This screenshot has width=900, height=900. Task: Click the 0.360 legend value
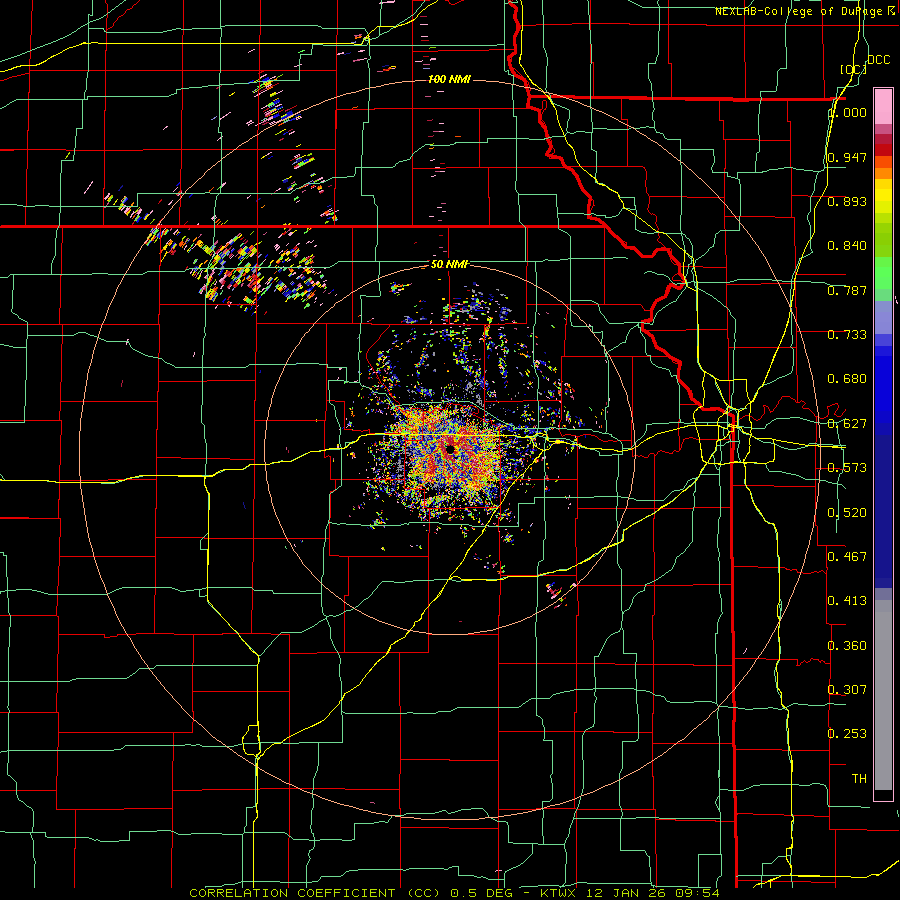[847, 646]
